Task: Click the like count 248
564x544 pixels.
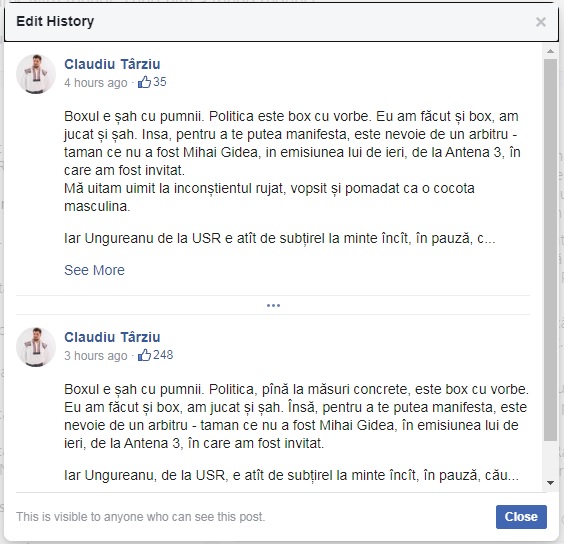Action: (163, 355)
